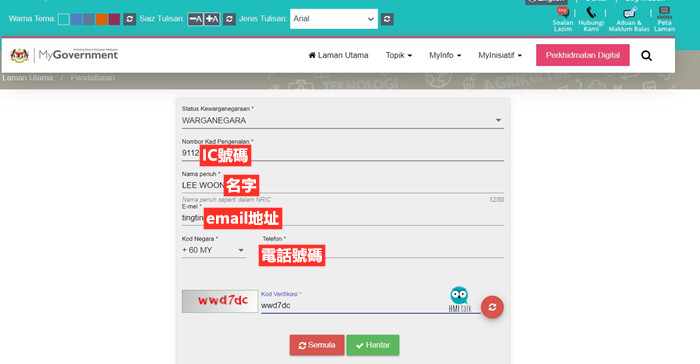This screenshot has height=364, width=700.
Task: Click the green Hantar button
Action: point(373,345)
